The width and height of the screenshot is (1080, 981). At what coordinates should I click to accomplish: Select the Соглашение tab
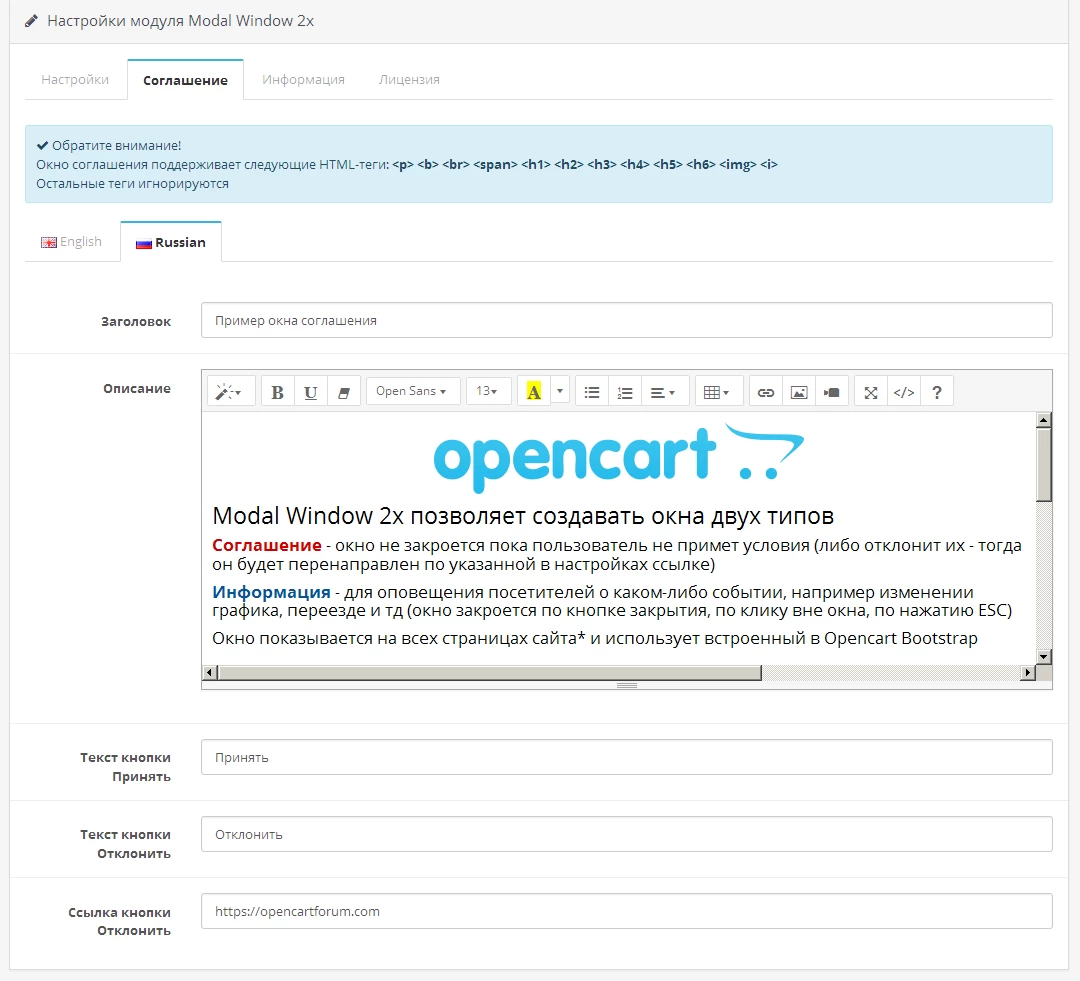coord(185,80)
